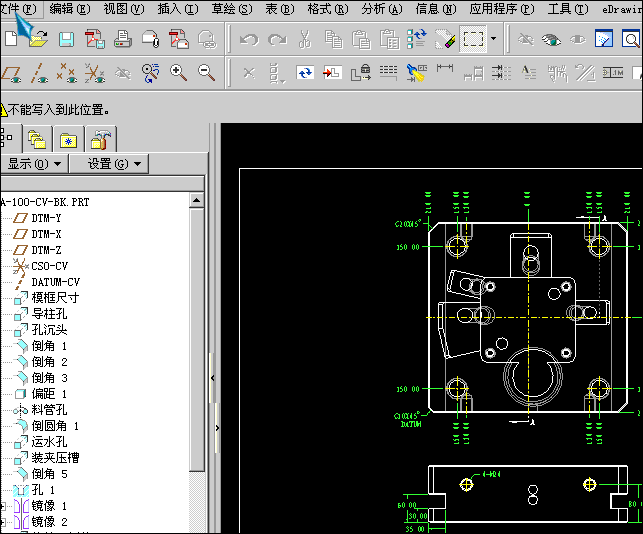Click the Repaint/refit view icon with number
The image size is (643, 534).
coord(150,73)
